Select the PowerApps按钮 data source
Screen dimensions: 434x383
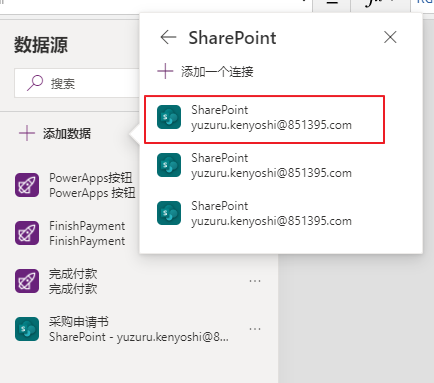(75, 185)
